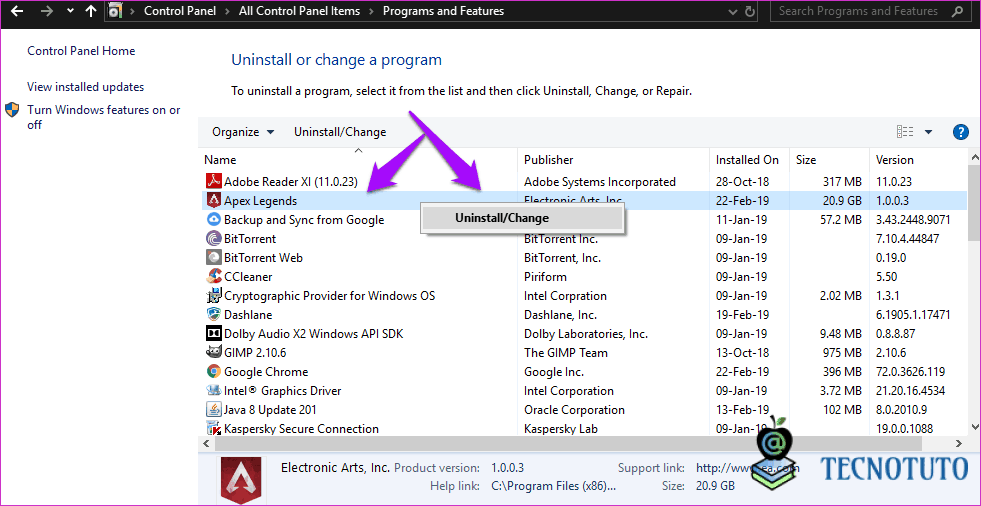The width and height of the screenshot is (981, 506).
Task: Click the Adobe Reader XI program icon
Action: click(x=214, y=181)
